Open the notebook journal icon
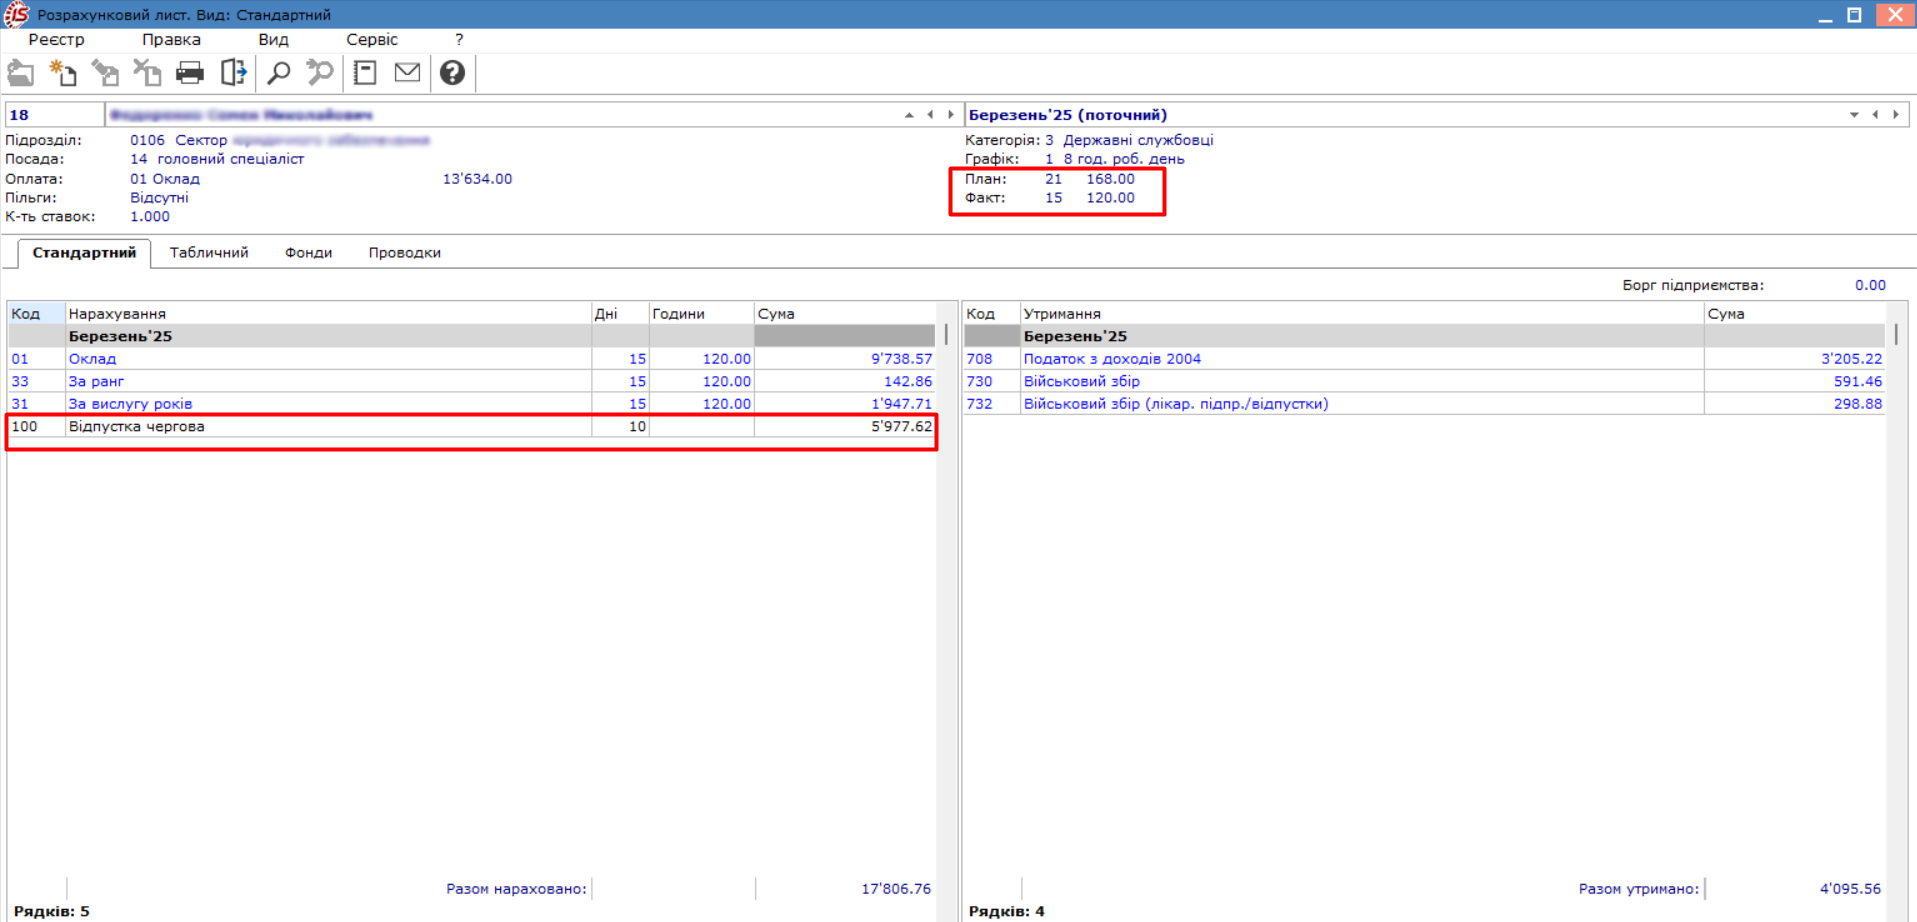1917x922 pixels. [365, 73]
